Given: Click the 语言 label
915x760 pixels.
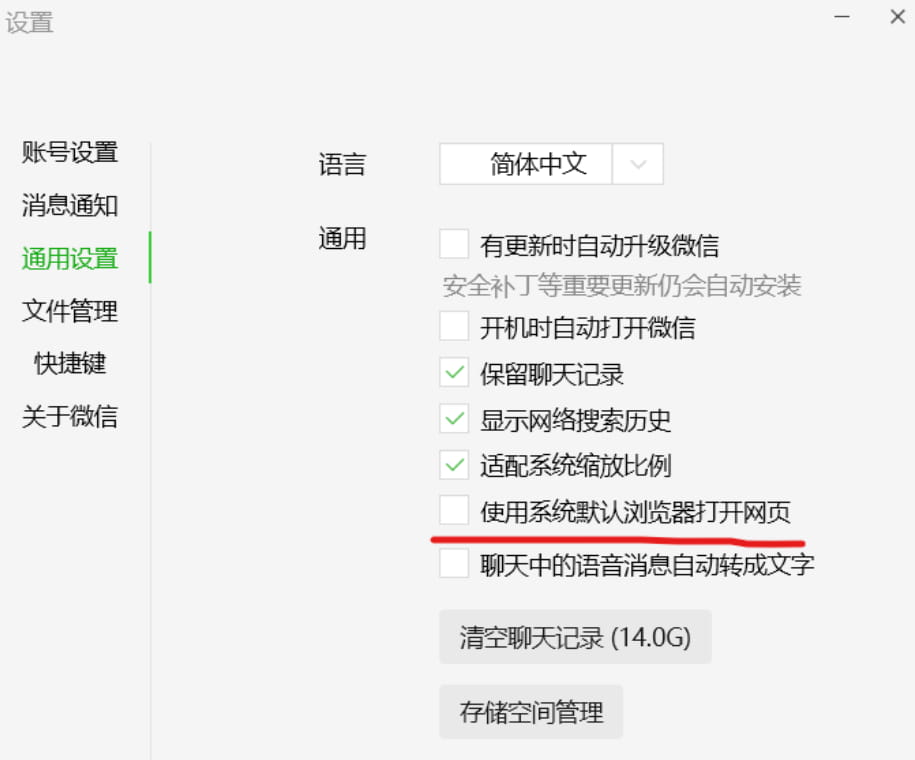Looking at the screenshot, I should pyautogui.click(x=342, y=165).
